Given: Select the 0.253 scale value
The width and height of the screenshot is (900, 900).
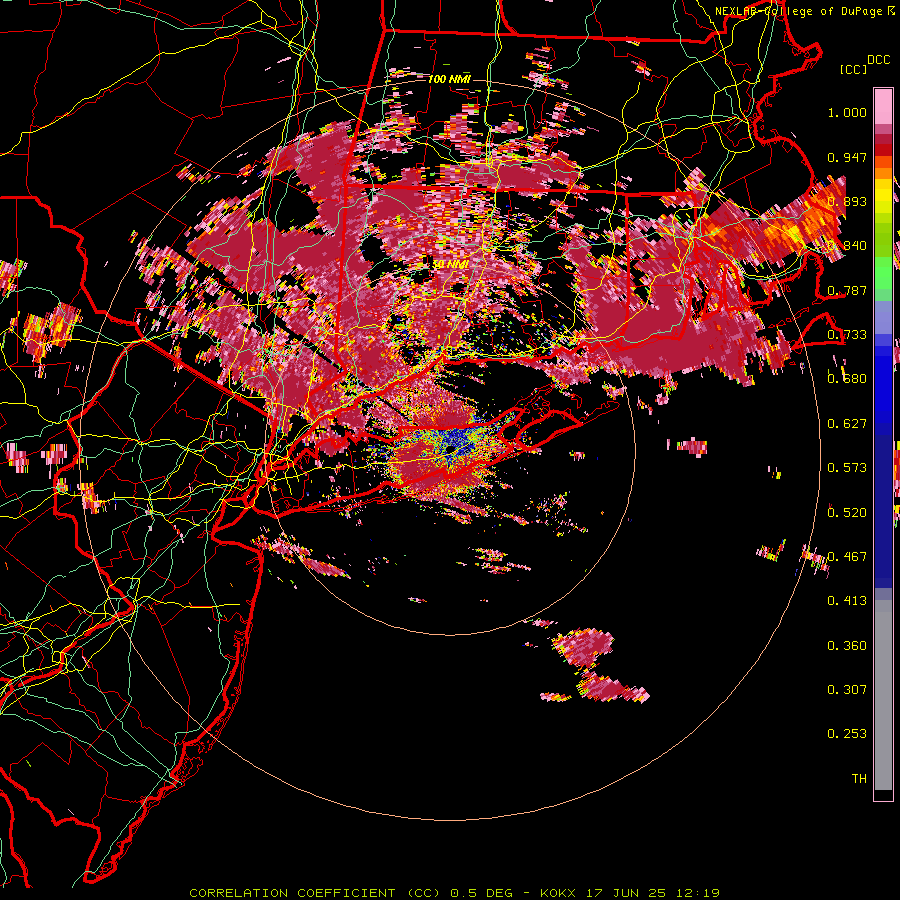Looking at the screenshot, I should pyautogui.click(x=847, y=734).
